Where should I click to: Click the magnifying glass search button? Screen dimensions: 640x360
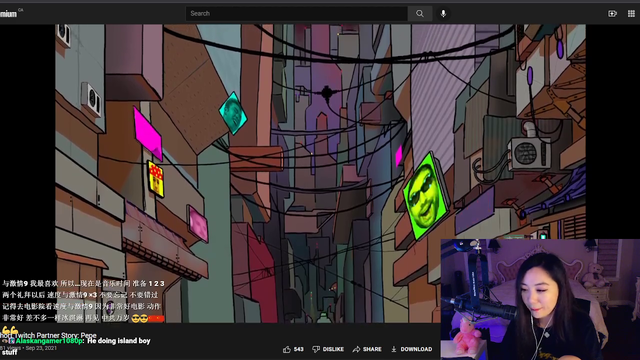[420, 13]
